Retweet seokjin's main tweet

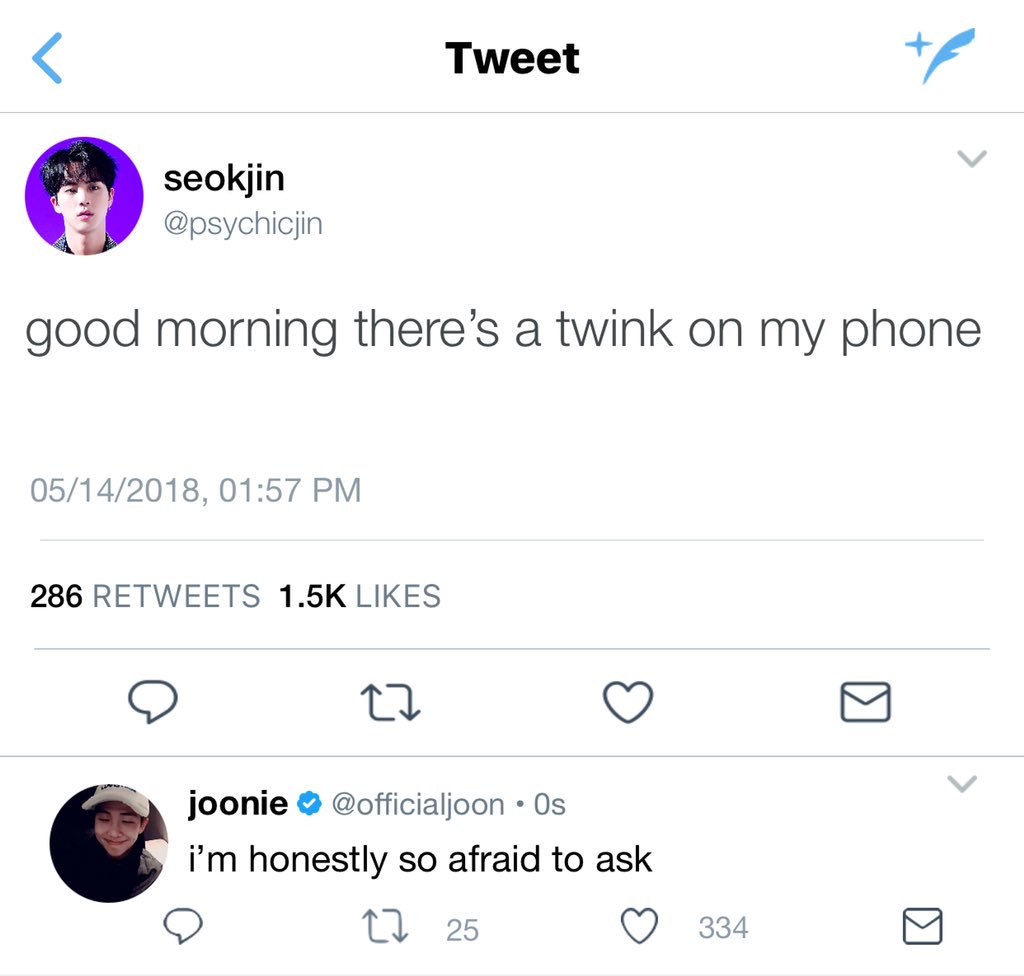[x=390, y=702]
